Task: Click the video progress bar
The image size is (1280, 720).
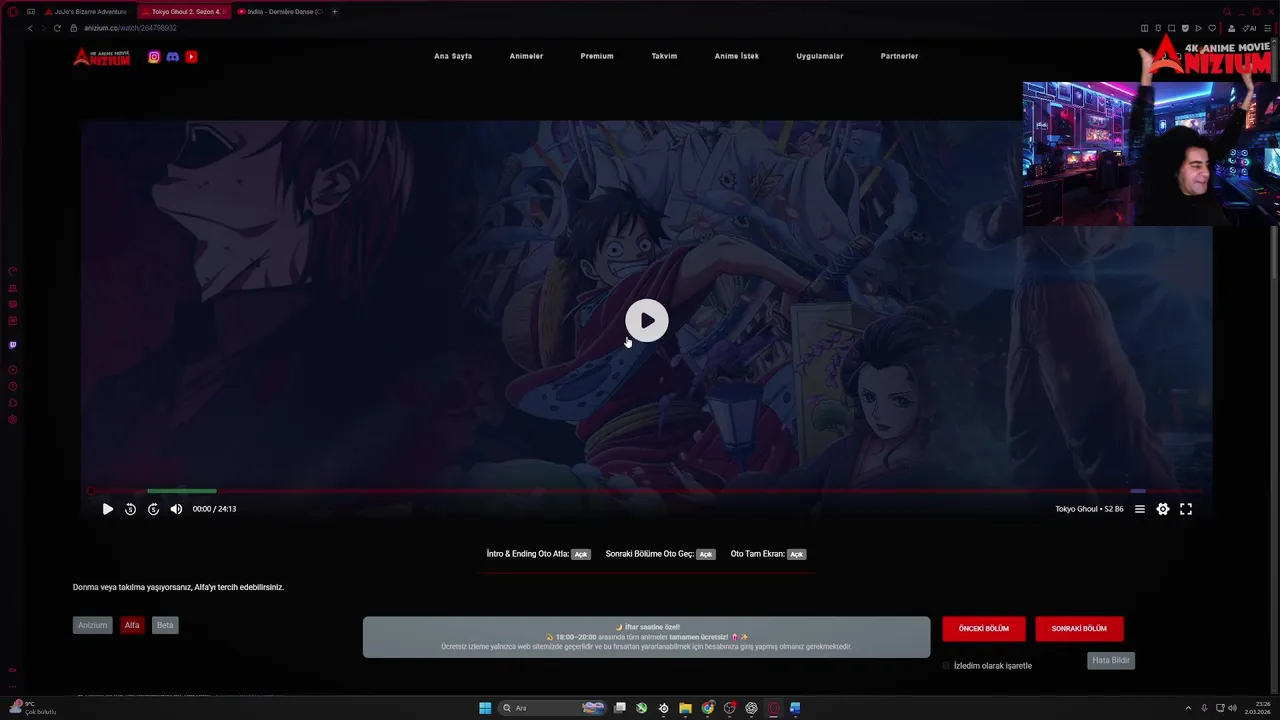Action: 646,491
